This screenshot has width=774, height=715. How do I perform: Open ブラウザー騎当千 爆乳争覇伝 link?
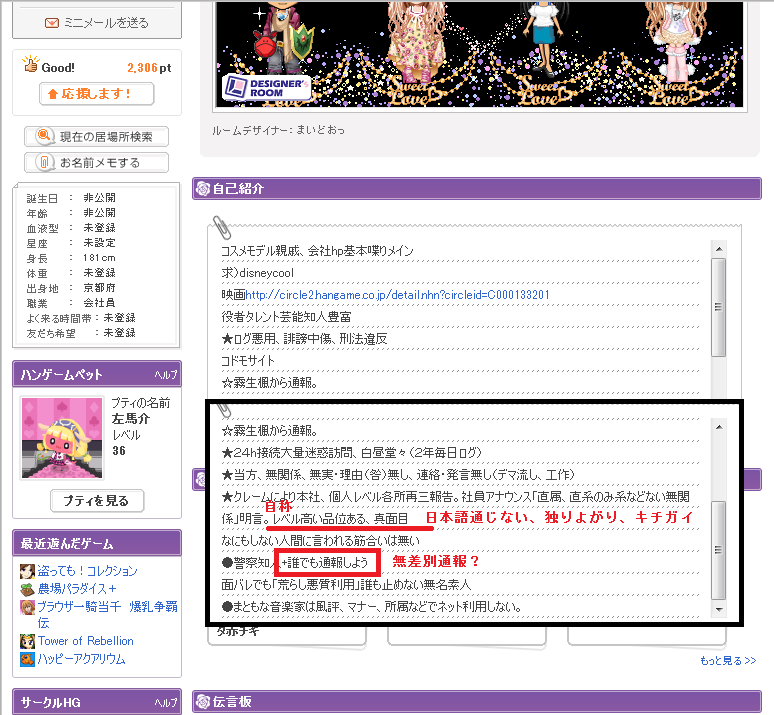(108, 614)
